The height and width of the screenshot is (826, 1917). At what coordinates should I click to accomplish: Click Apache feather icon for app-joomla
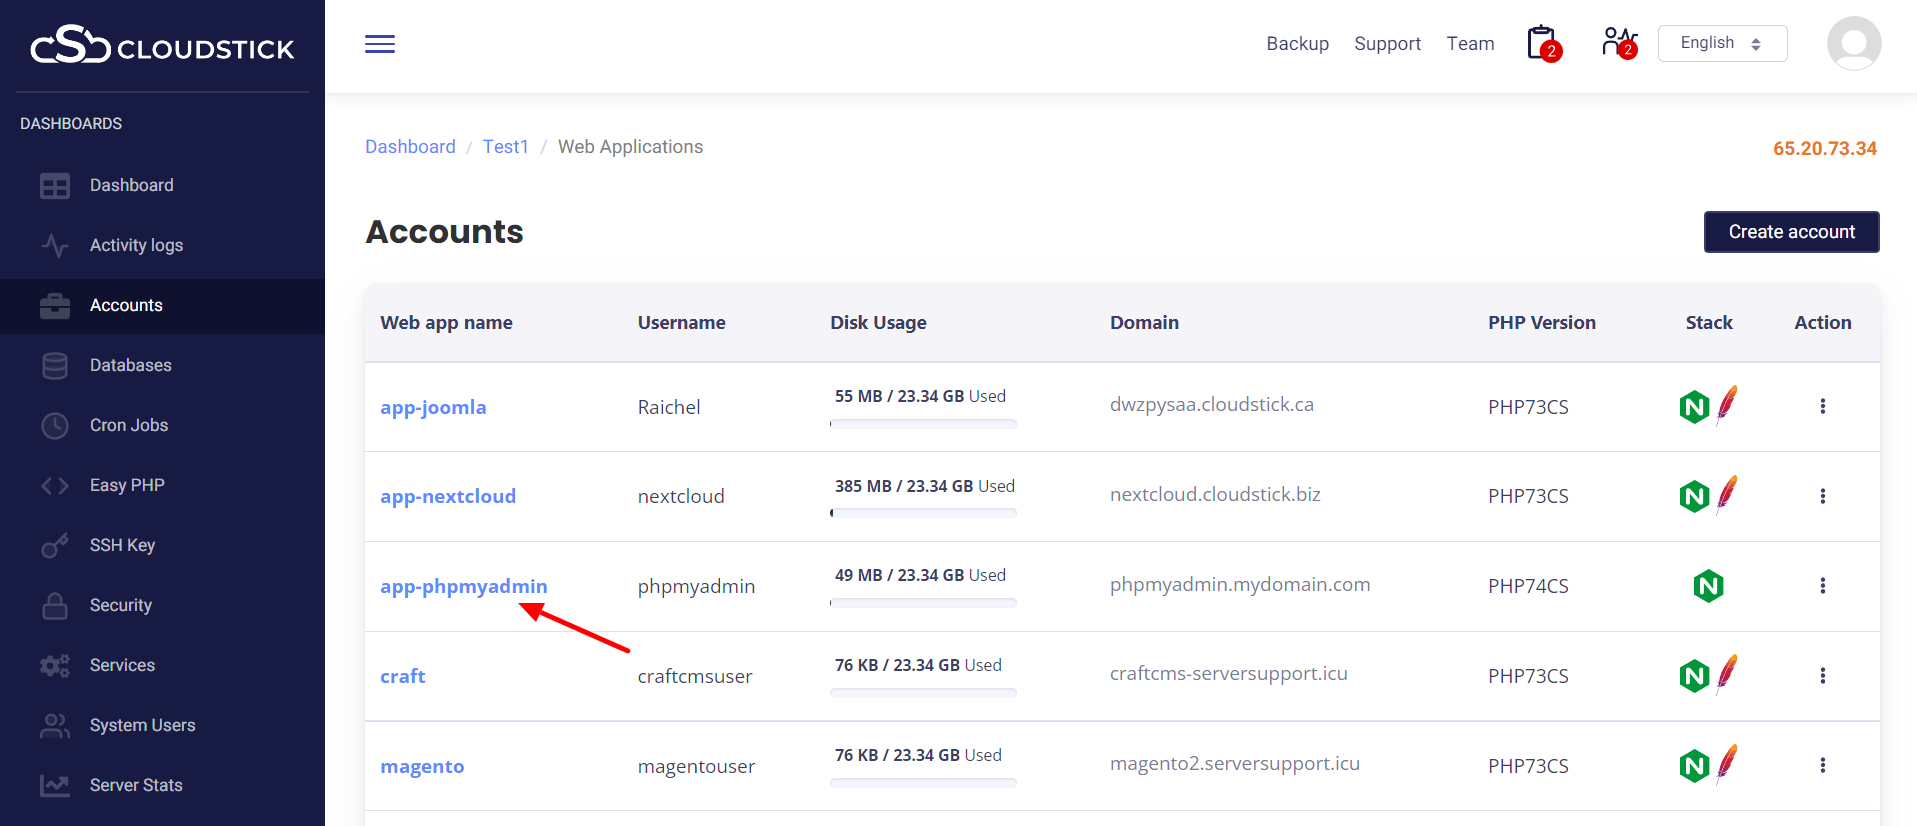(x=1727, y=405)
